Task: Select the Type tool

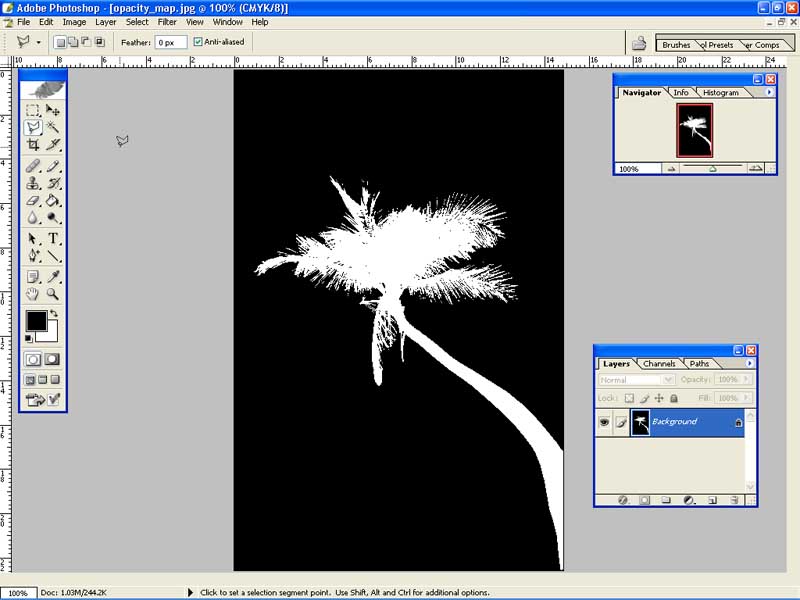Action: tap(51, 240)
